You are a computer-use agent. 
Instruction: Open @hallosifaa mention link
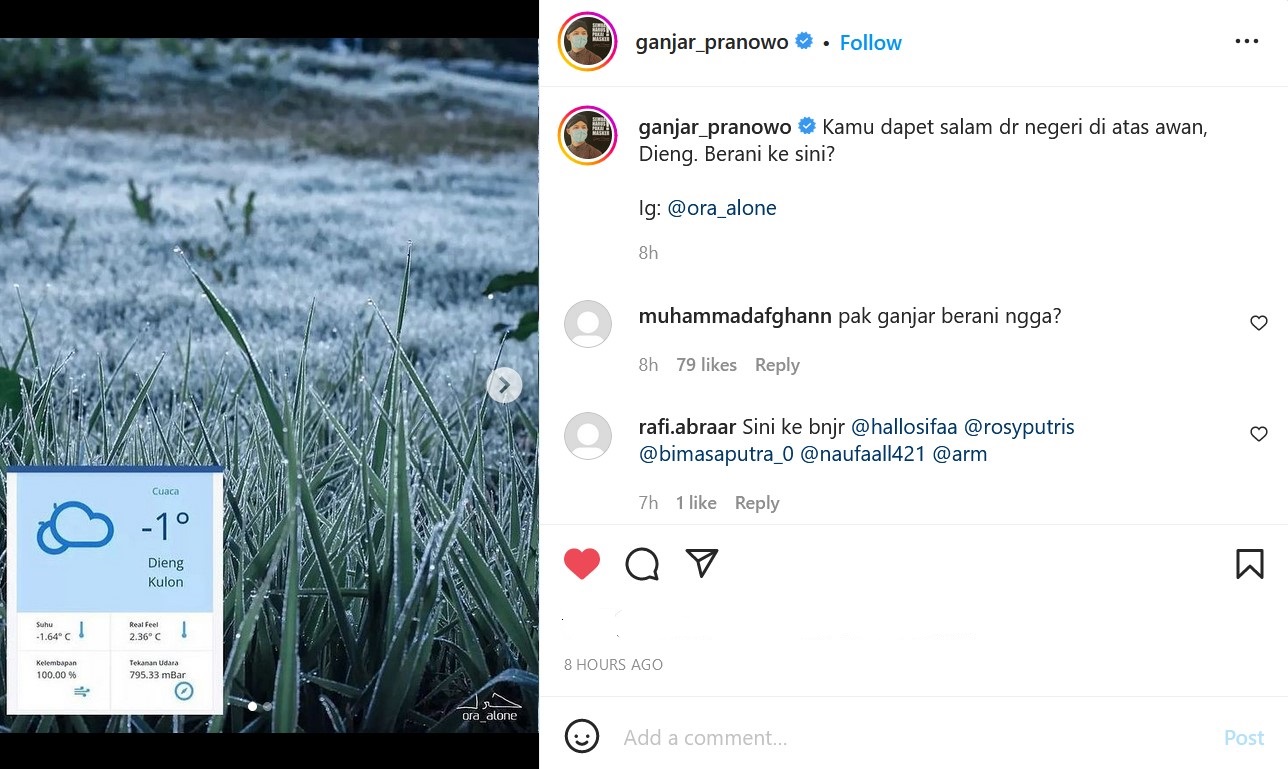(x=904, y=427)
